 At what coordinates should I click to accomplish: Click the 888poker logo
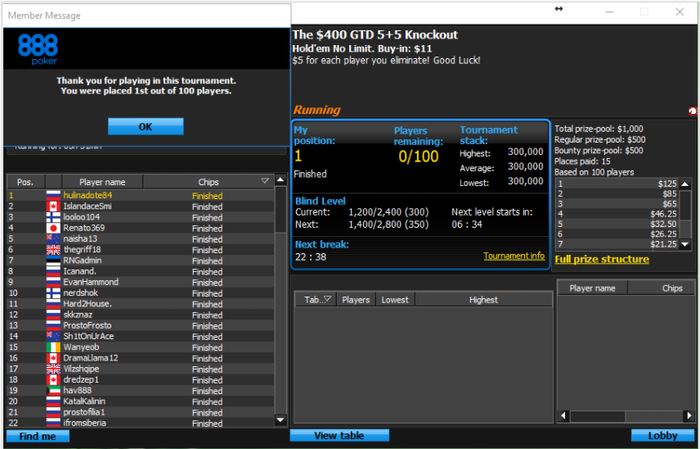tap(38, 49)
